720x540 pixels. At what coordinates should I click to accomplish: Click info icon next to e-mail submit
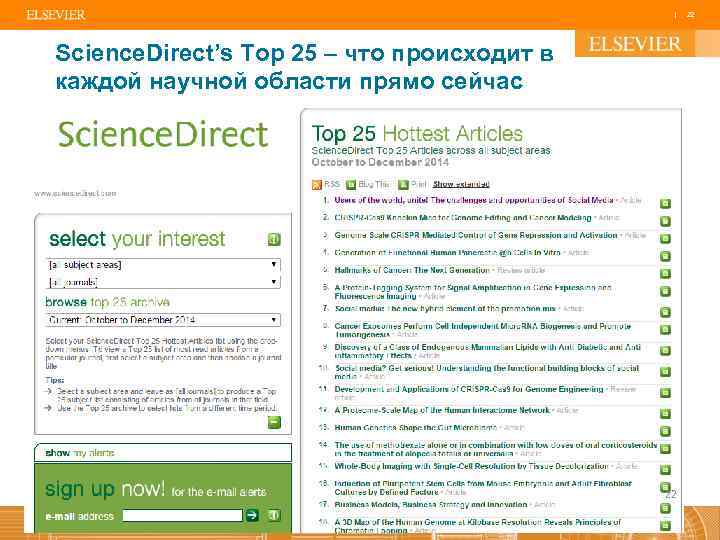(x=274, y=515)
